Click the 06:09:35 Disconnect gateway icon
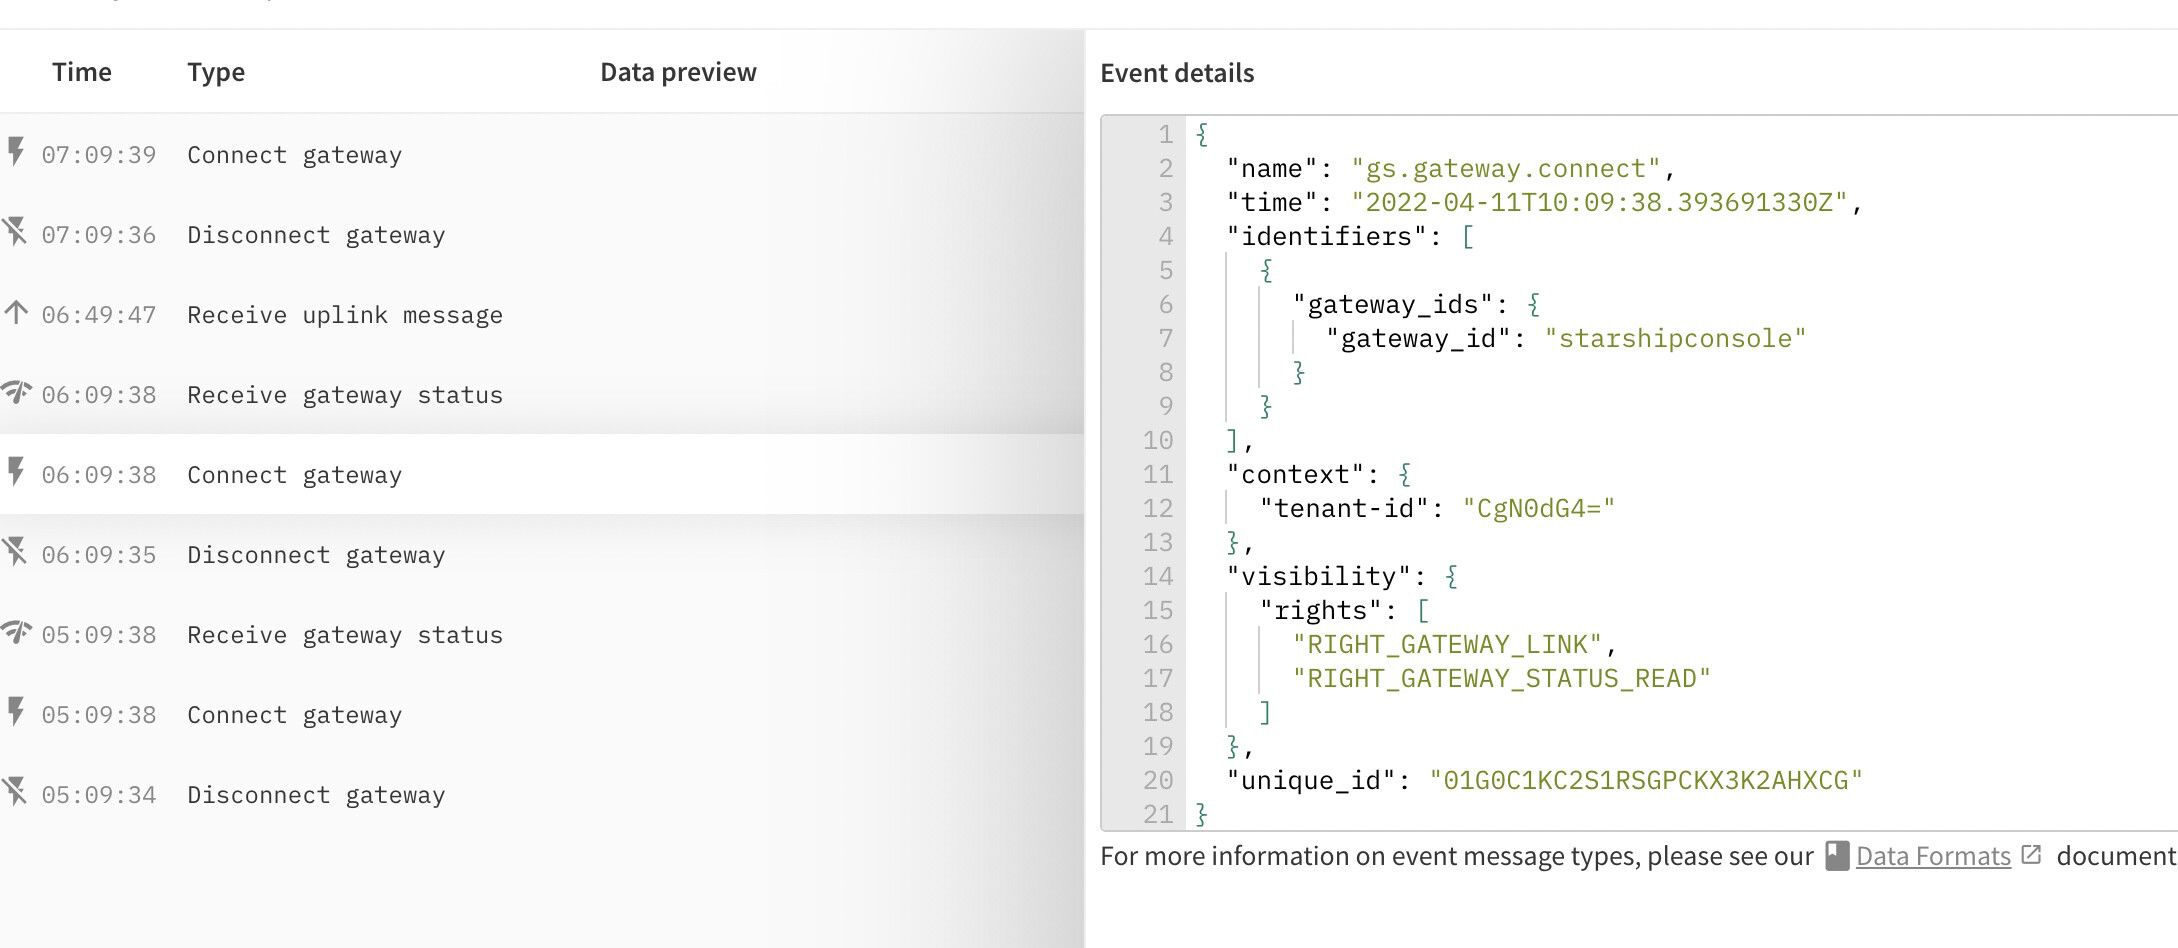 [15, 552]
